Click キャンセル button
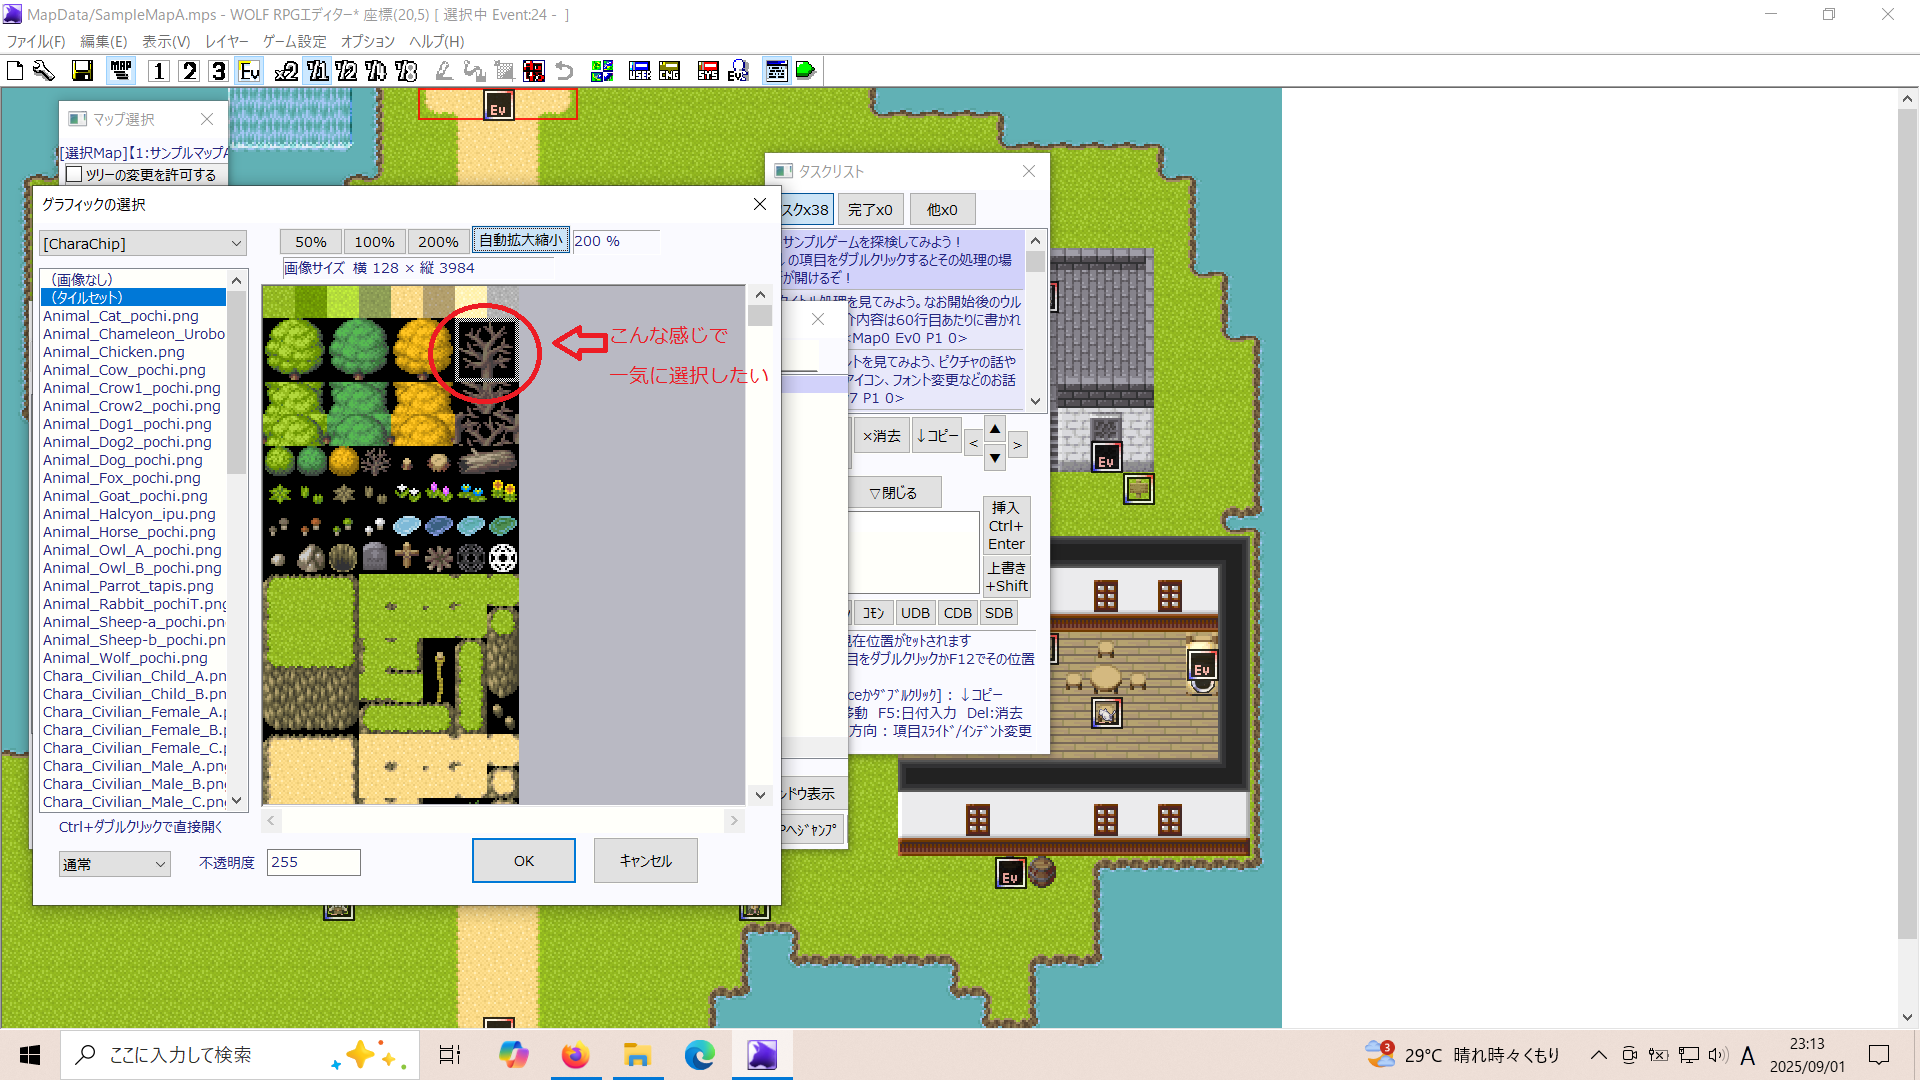Viewport: 1920px width, 1080px height. coord(645,861)
